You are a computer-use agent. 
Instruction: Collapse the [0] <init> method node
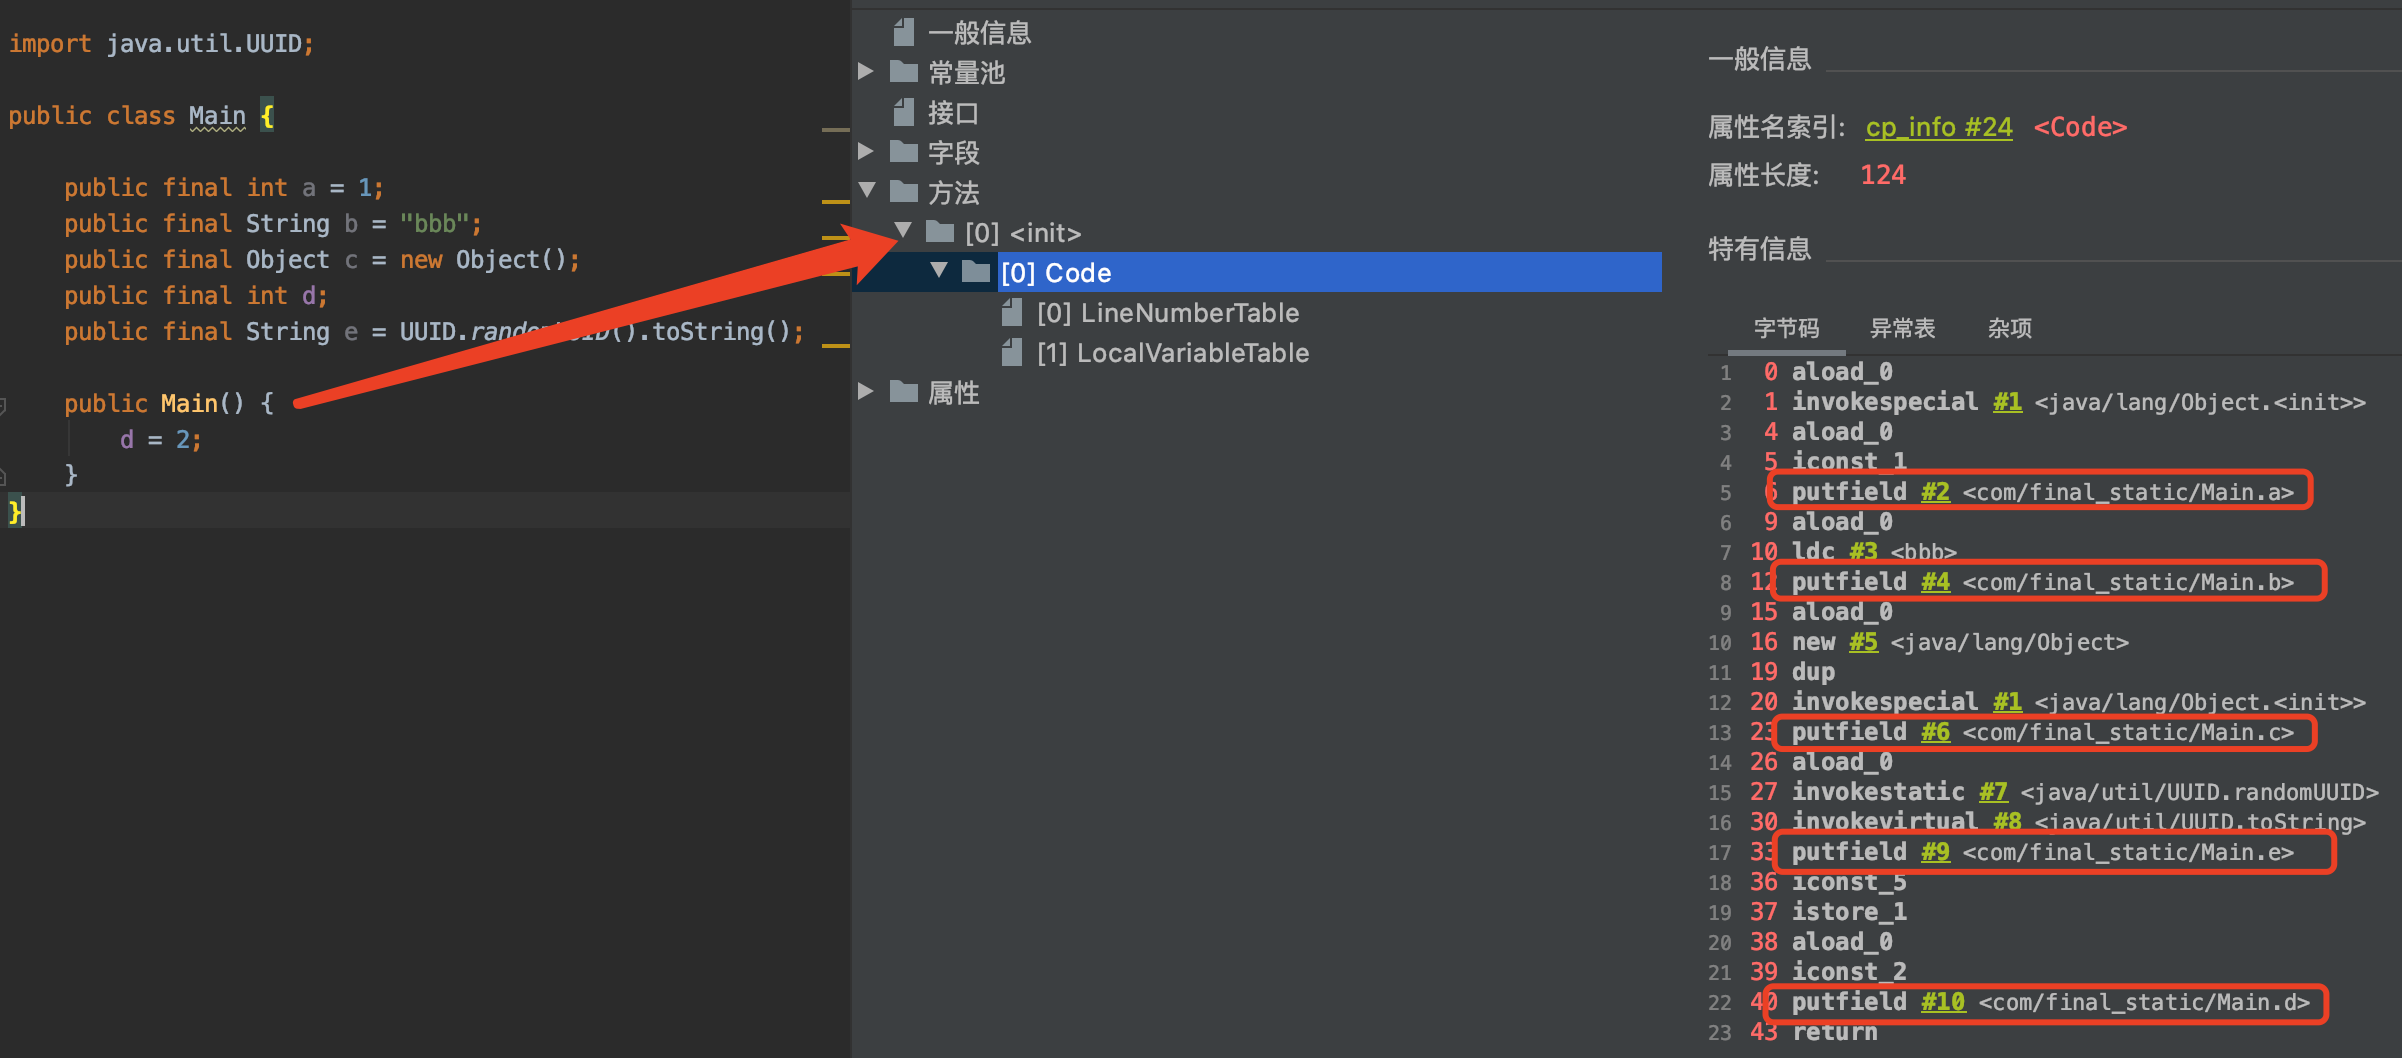point(903,230)
